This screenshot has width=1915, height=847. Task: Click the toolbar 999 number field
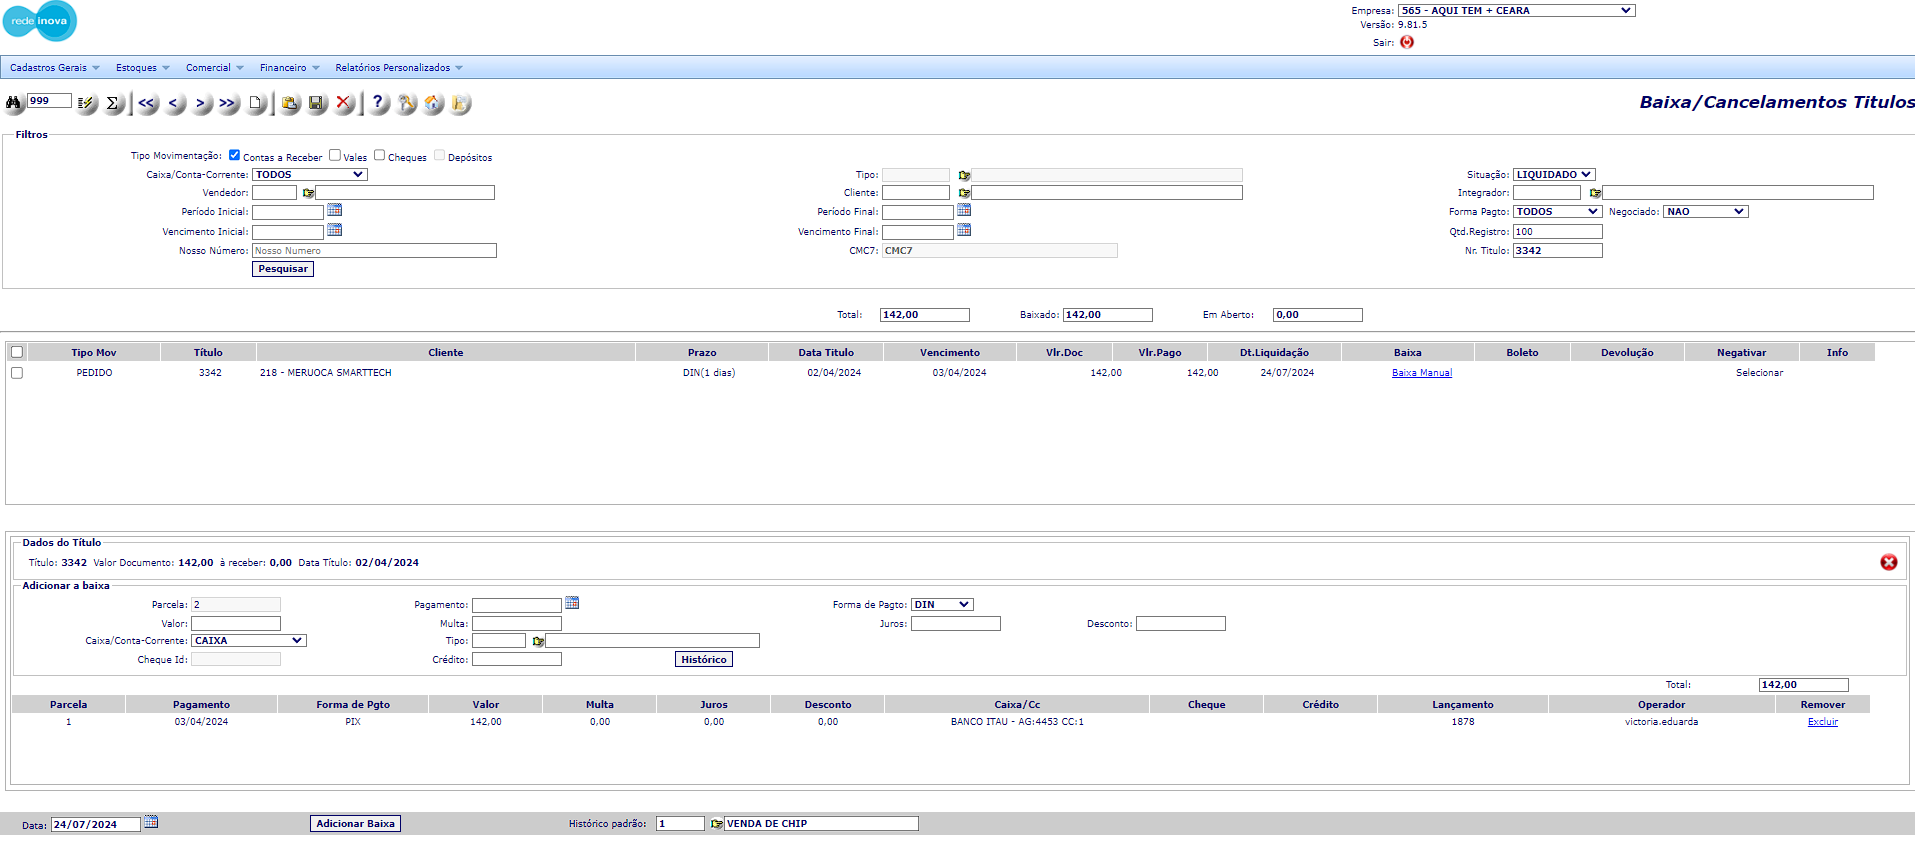49,101
